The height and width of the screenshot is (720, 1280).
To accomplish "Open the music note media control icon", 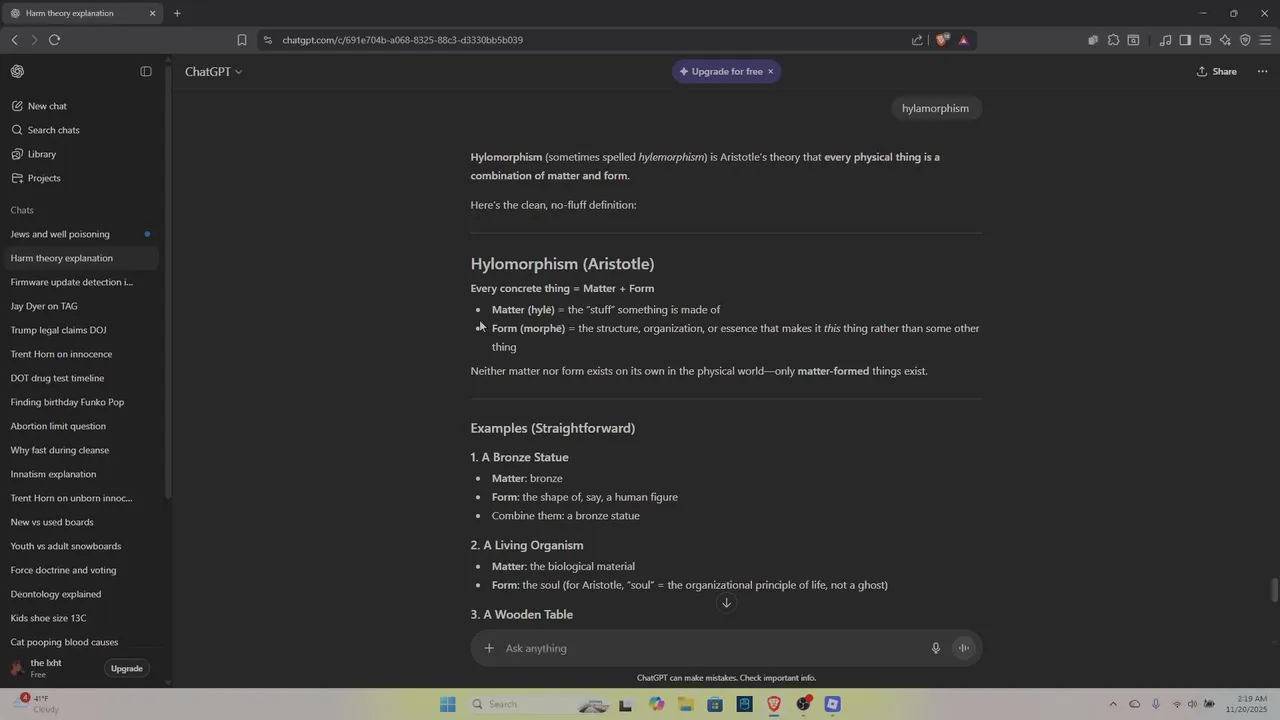I will tap(1165, 40).
